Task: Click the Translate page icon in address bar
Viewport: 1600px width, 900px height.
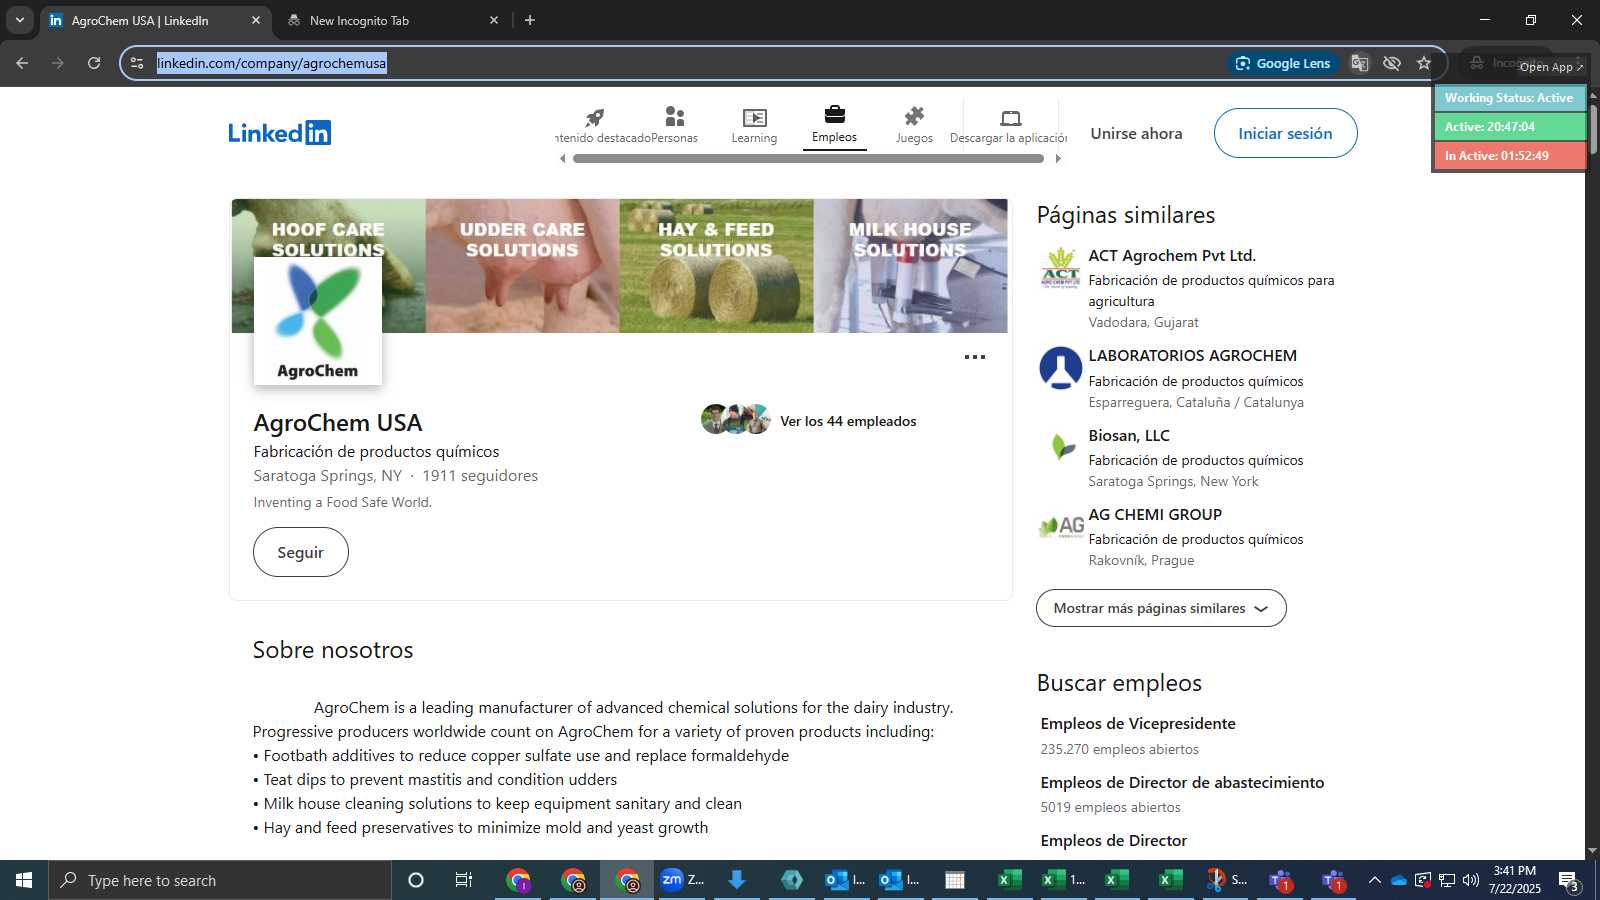Action: [x=1360, y=63]
